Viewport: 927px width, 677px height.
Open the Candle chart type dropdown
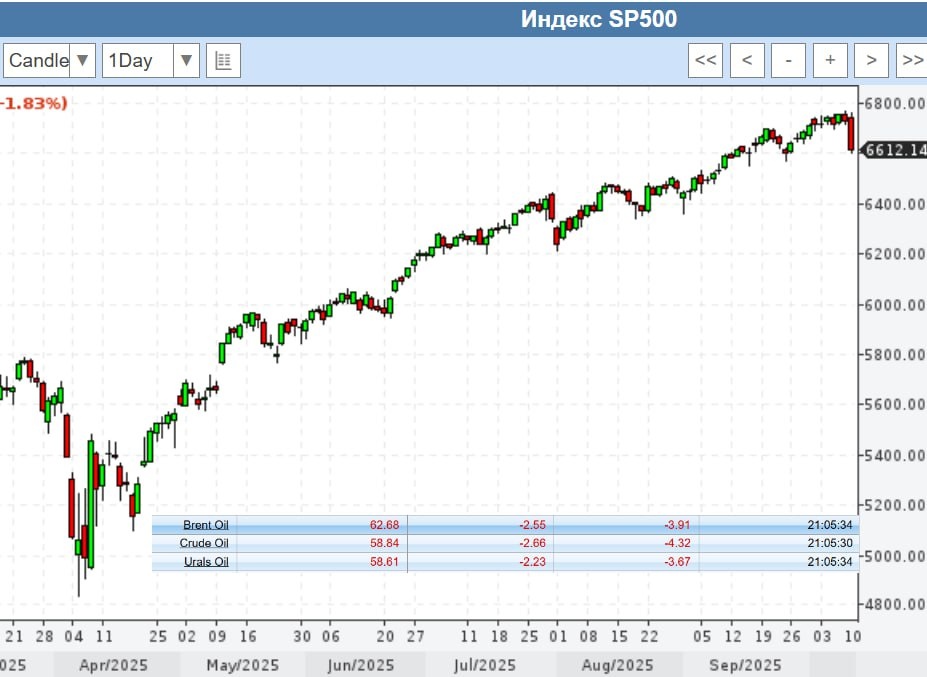[x=49, y=60]
